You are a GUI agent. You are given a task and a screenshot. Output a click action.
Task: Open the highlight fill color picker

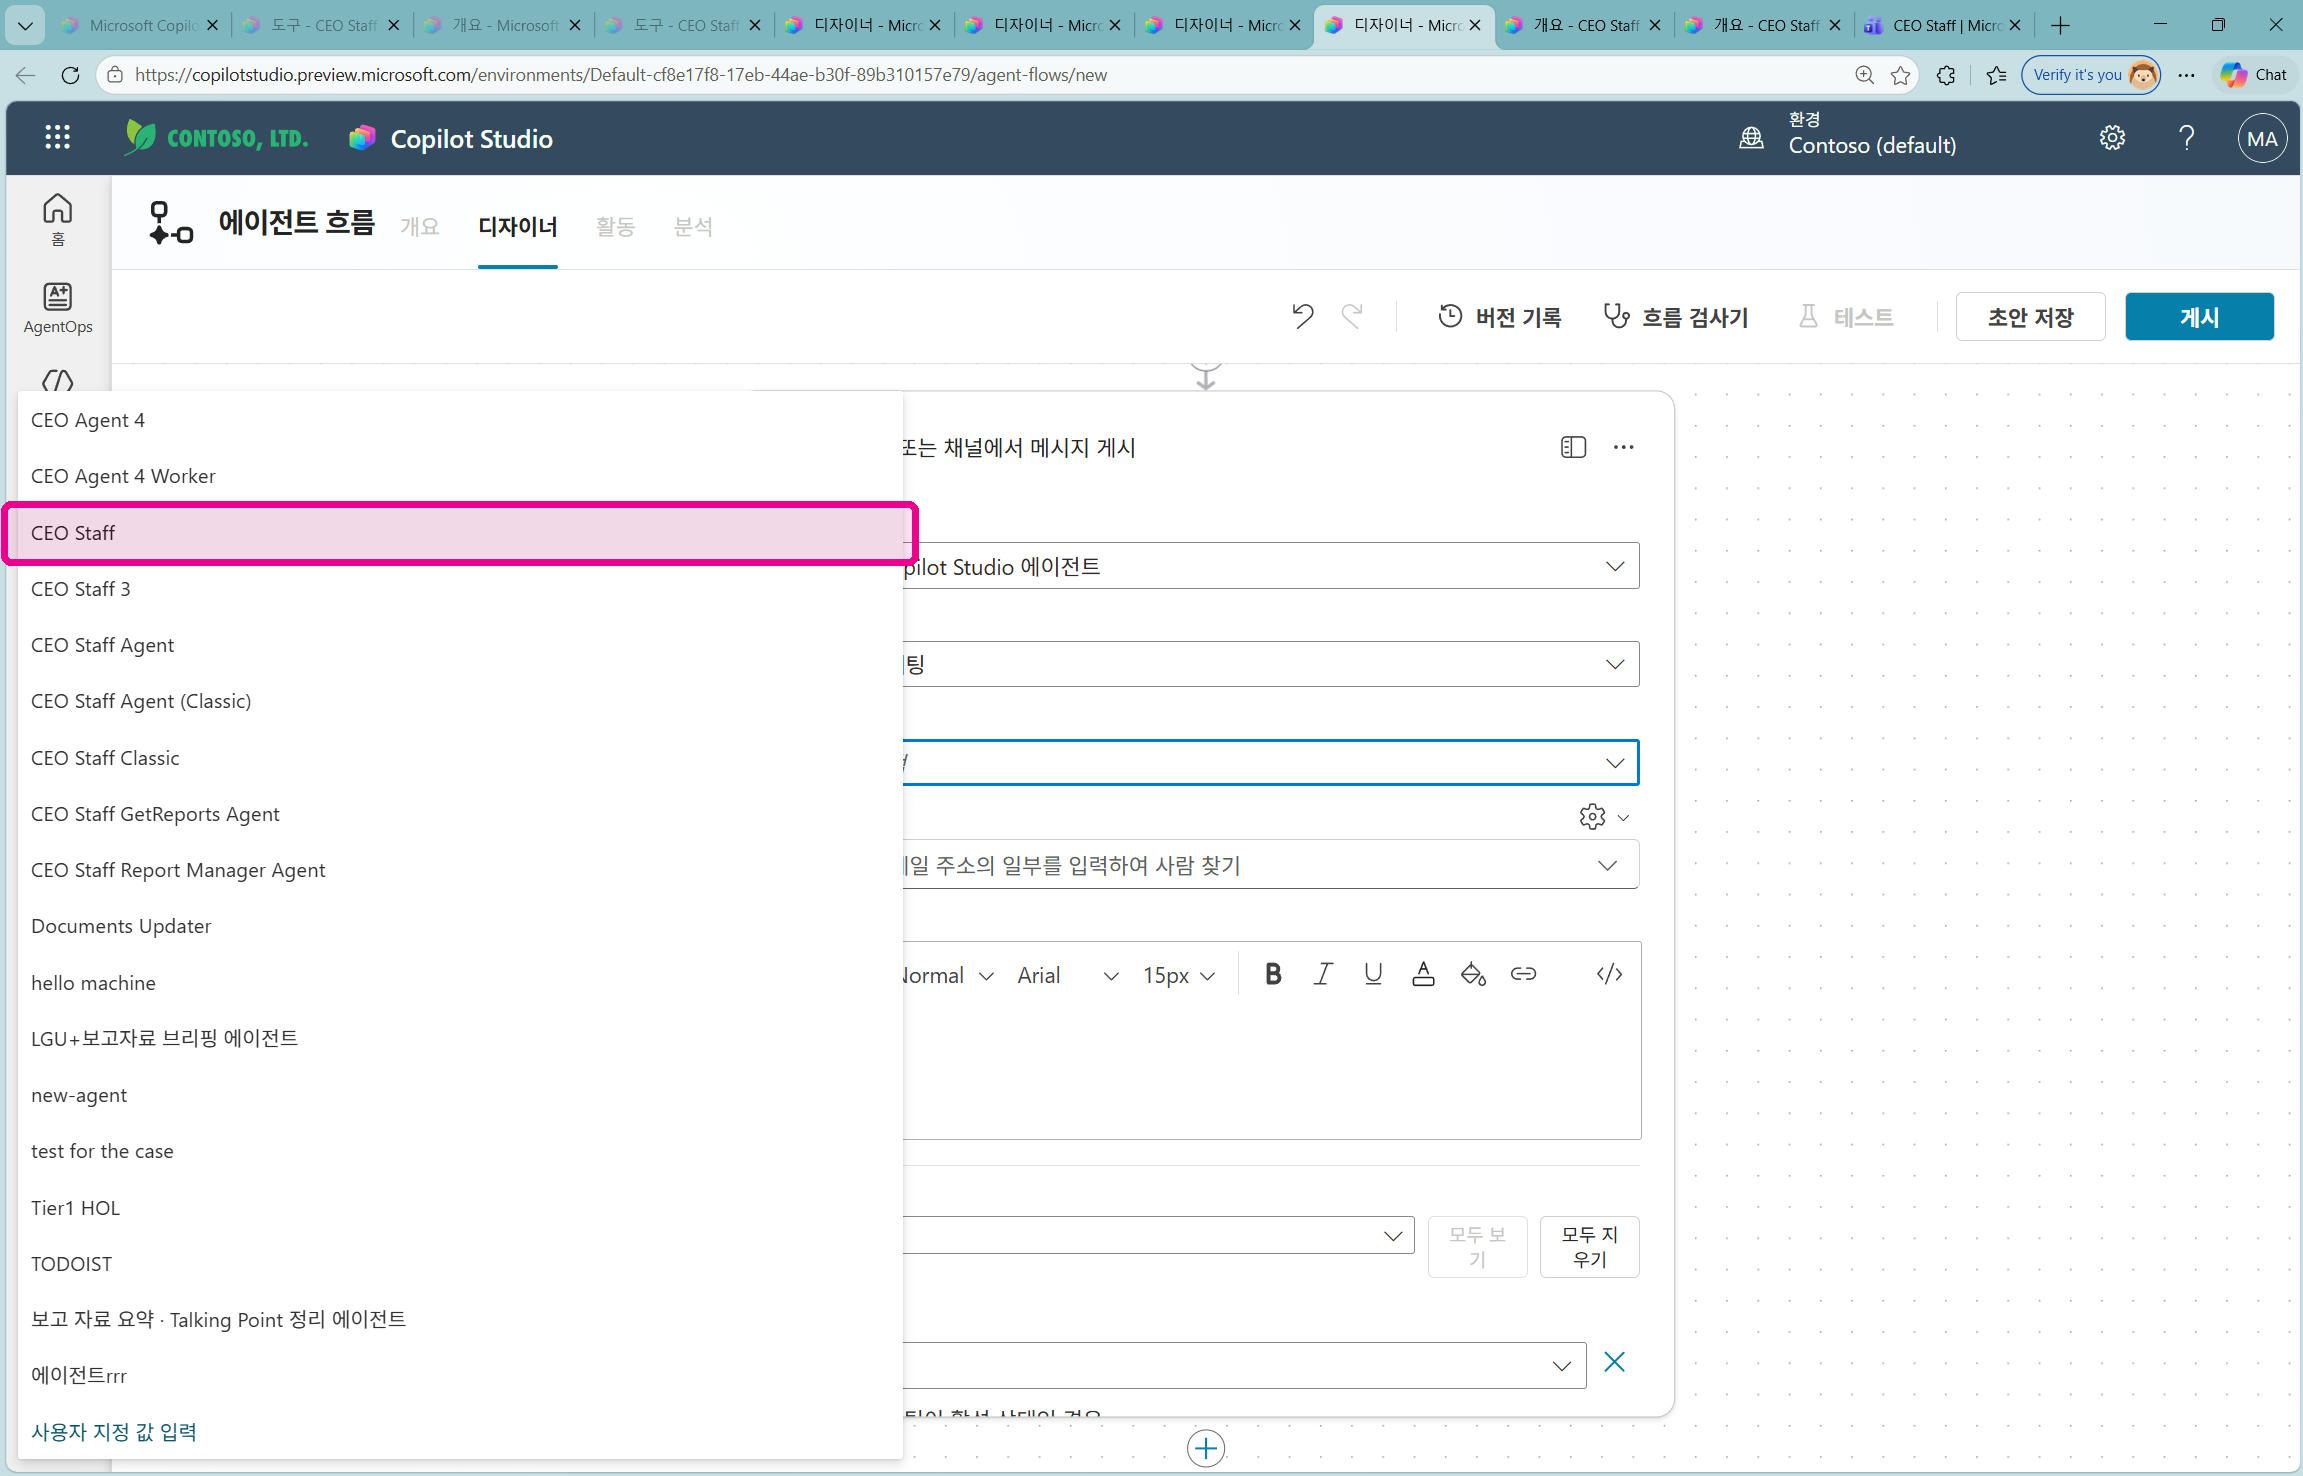click(x=1473, y=974)
